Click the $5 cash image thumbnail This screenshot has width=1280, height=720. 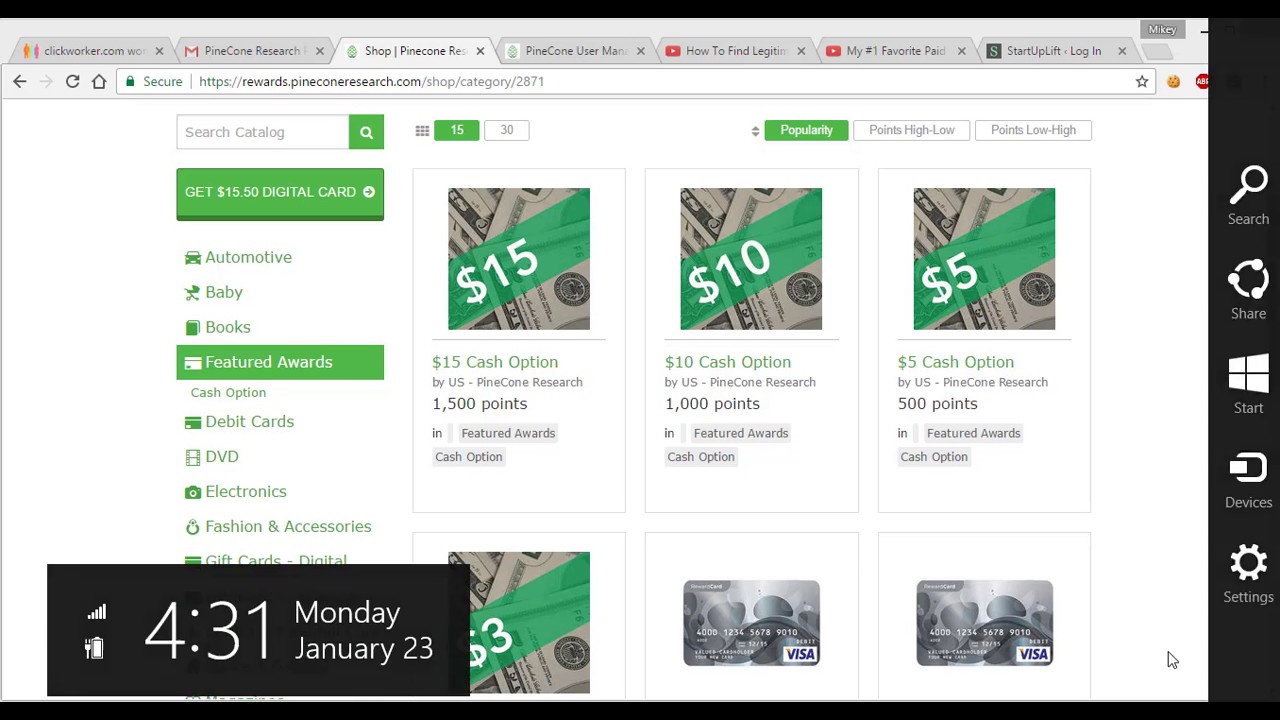click(984, 259)
